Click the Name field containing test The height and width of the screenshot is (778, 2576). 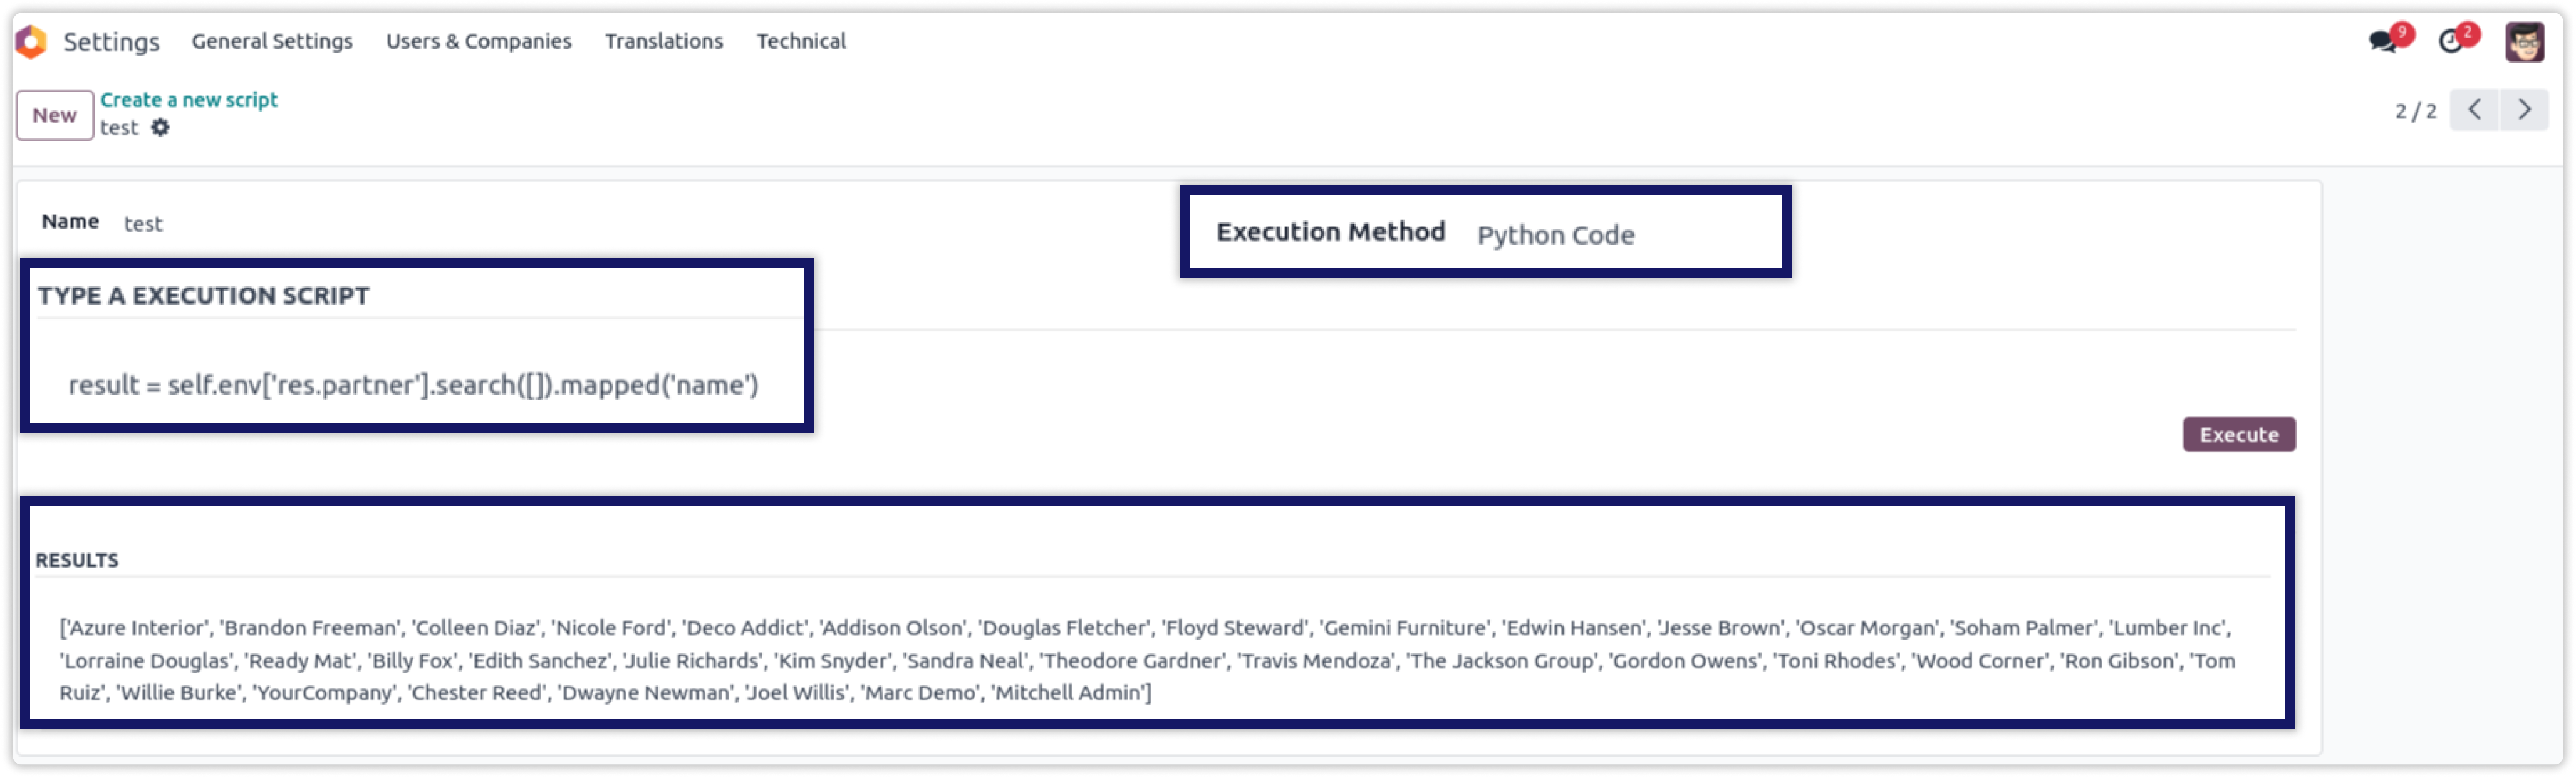tap(143, 224)
